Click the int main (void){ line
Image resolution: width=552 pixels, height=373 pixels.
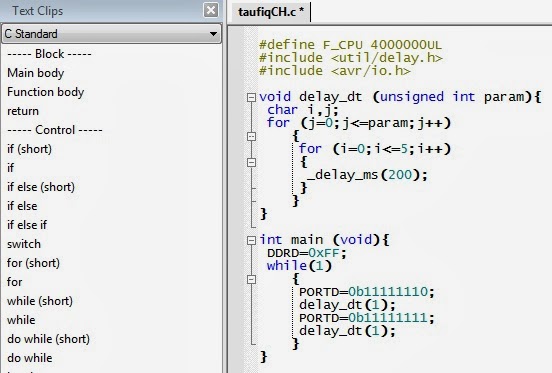324,240
